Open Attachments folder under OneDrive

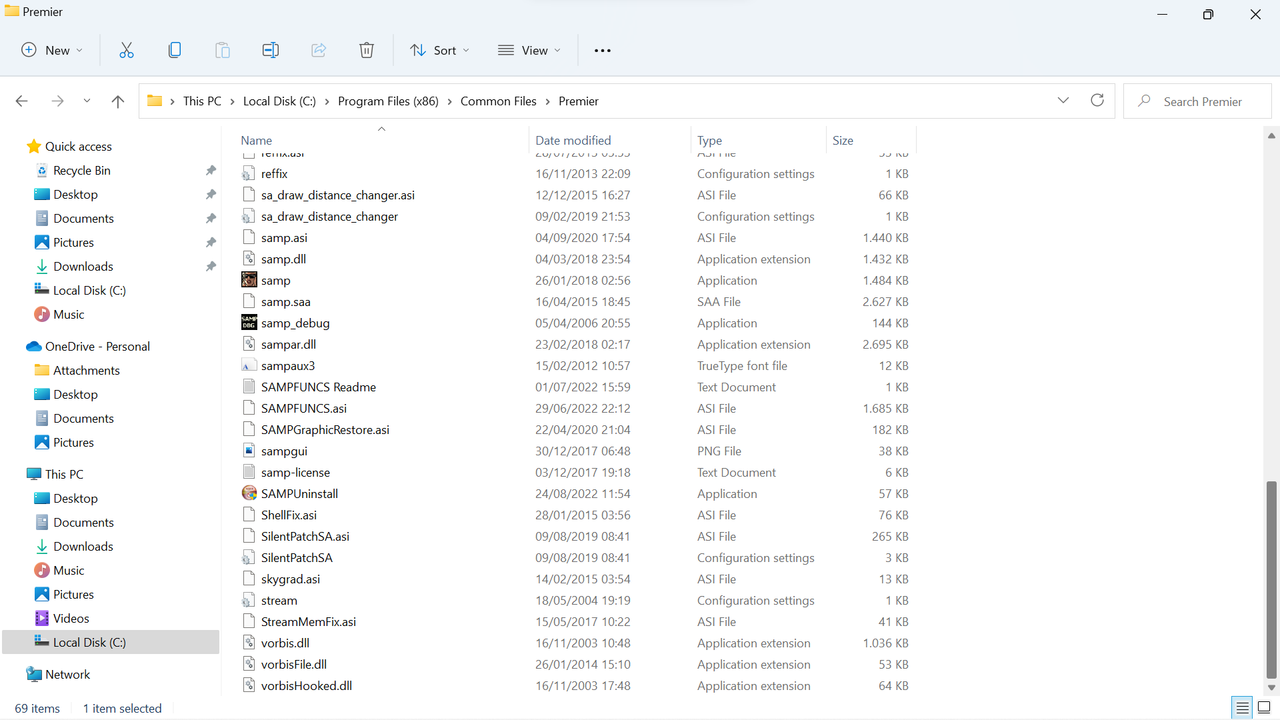pos(86,371)
